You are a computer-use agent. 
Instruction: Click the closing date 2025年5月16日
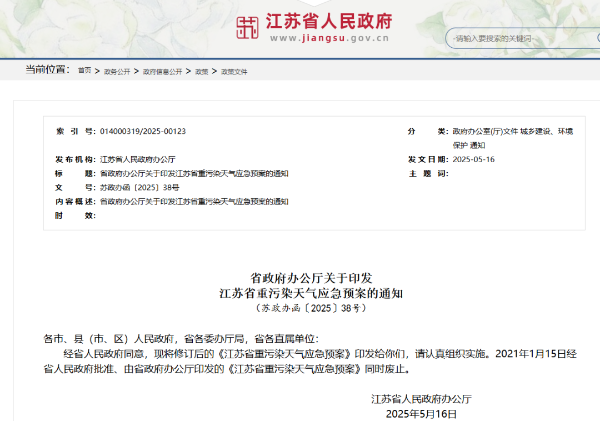point(421,414)
